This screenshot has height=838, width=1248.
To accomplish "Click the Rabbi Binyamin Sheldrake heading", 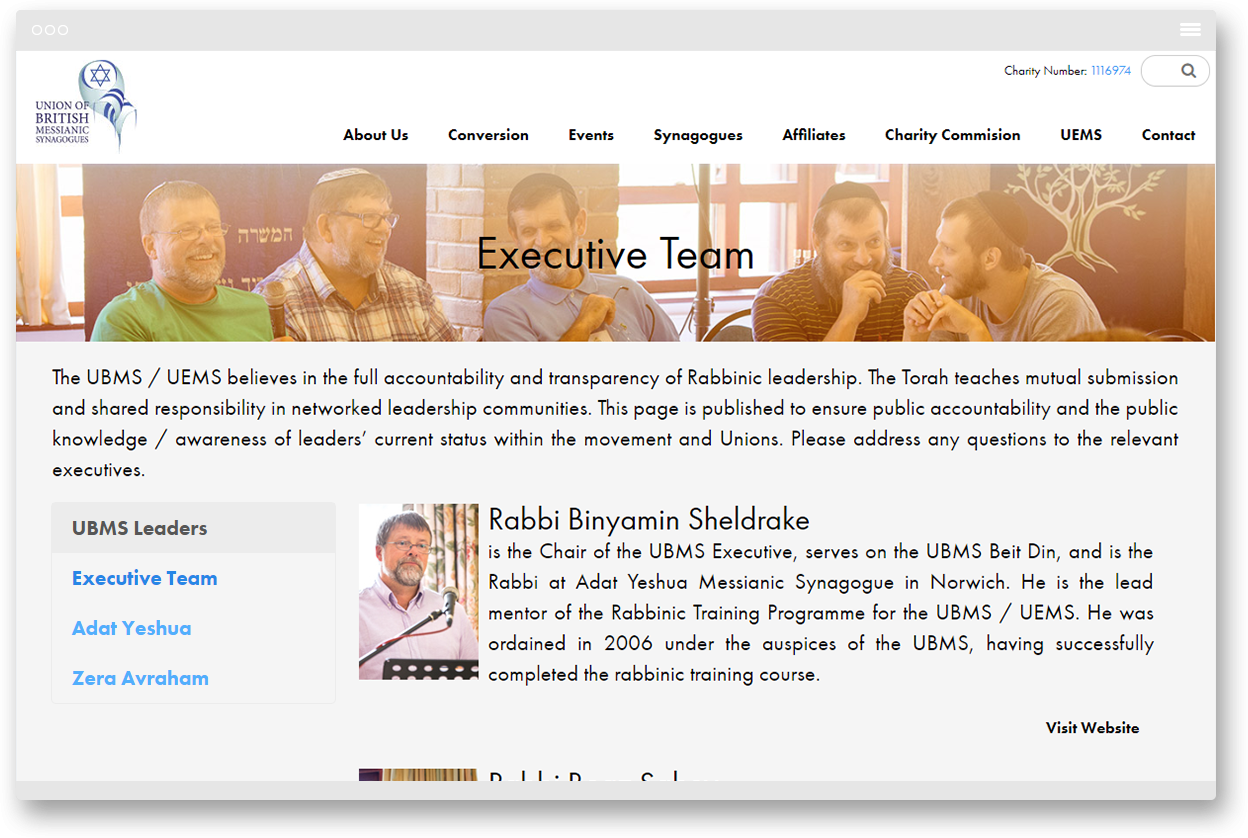I will [x=648, y=520].
